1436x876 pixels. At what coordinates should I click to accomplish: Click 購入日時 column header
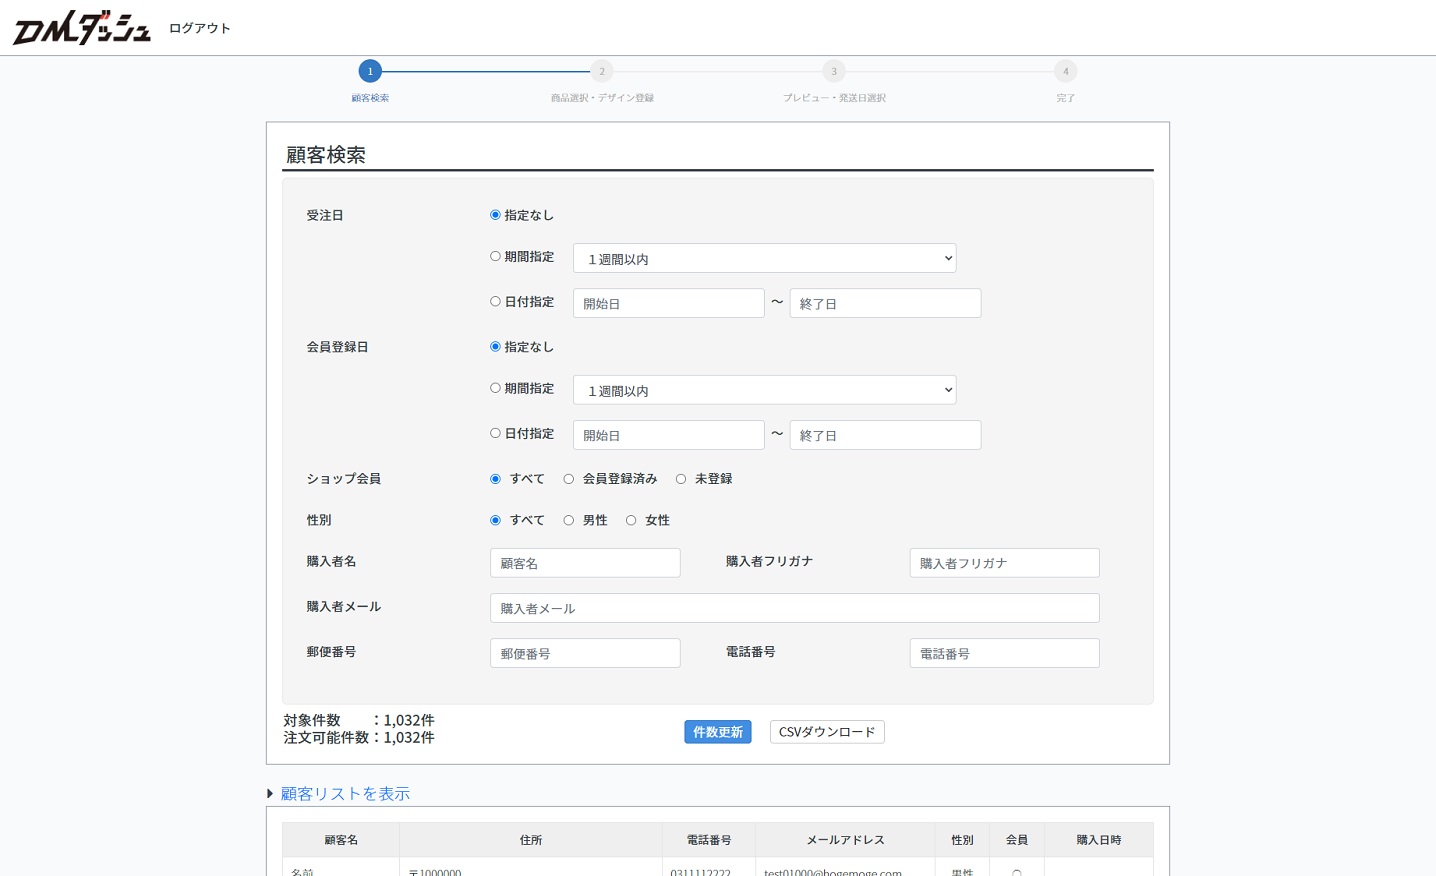[x=1099, y=840]
